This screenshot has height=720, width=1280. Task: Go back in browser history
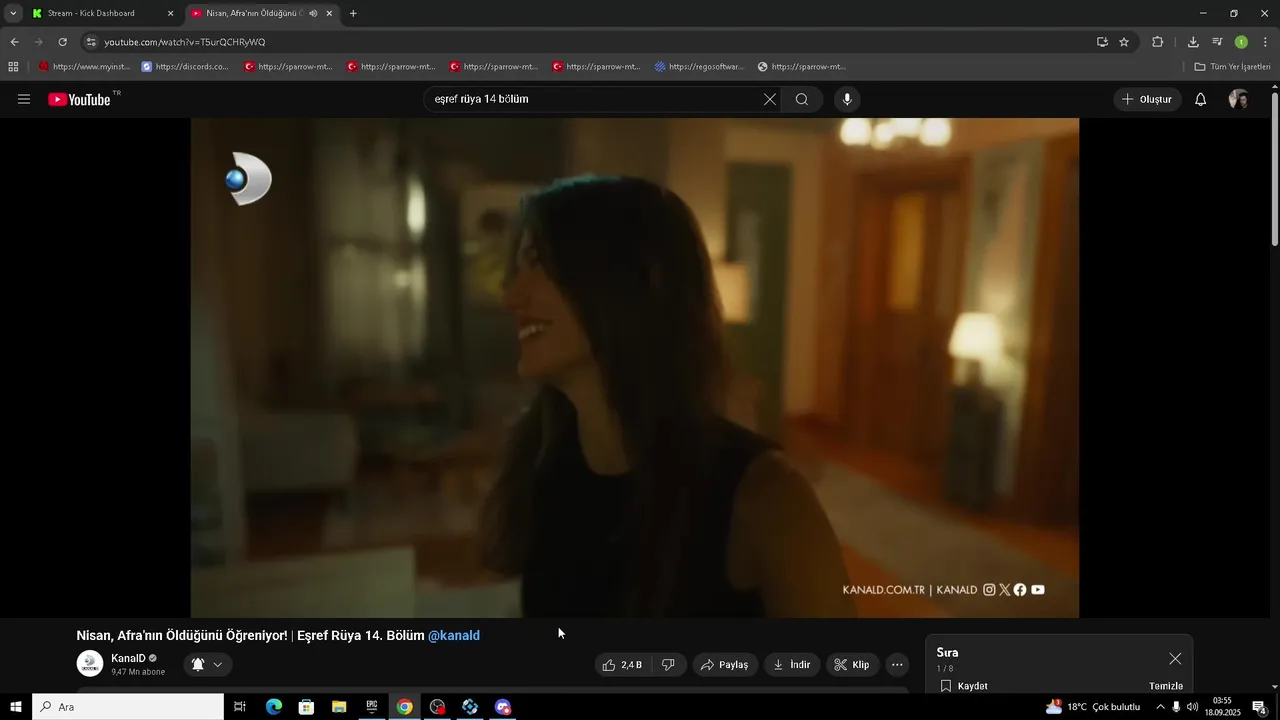(14, 42)
